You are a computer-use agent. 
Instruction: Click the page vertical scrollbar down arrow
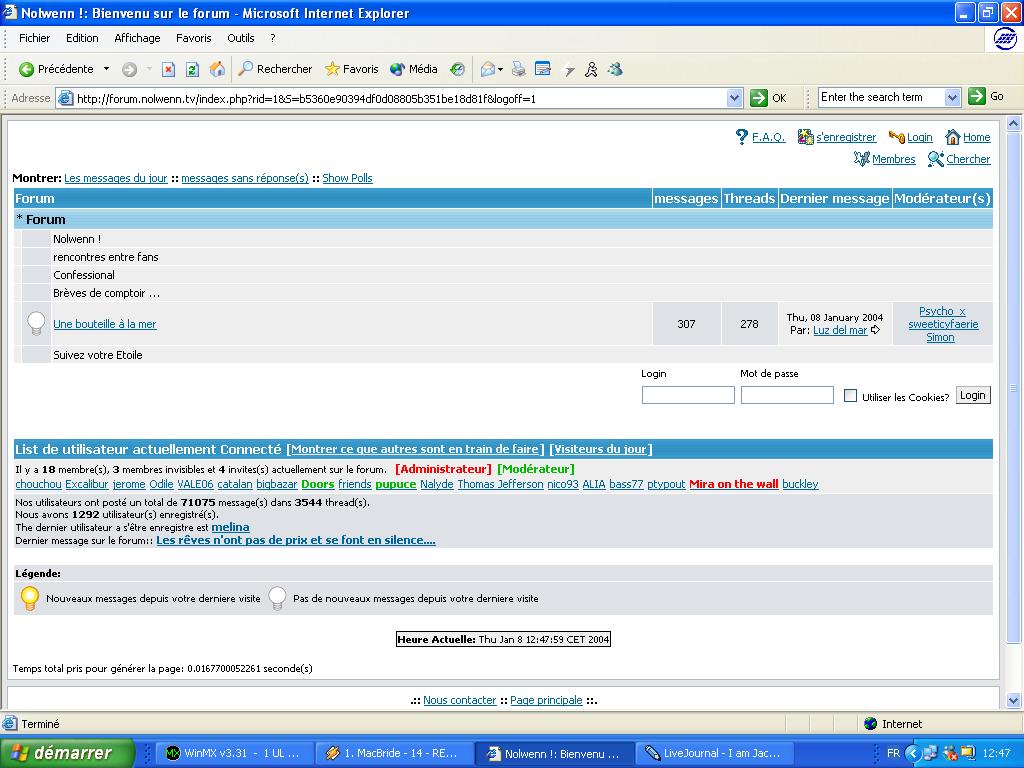[x=1014, y=701]
